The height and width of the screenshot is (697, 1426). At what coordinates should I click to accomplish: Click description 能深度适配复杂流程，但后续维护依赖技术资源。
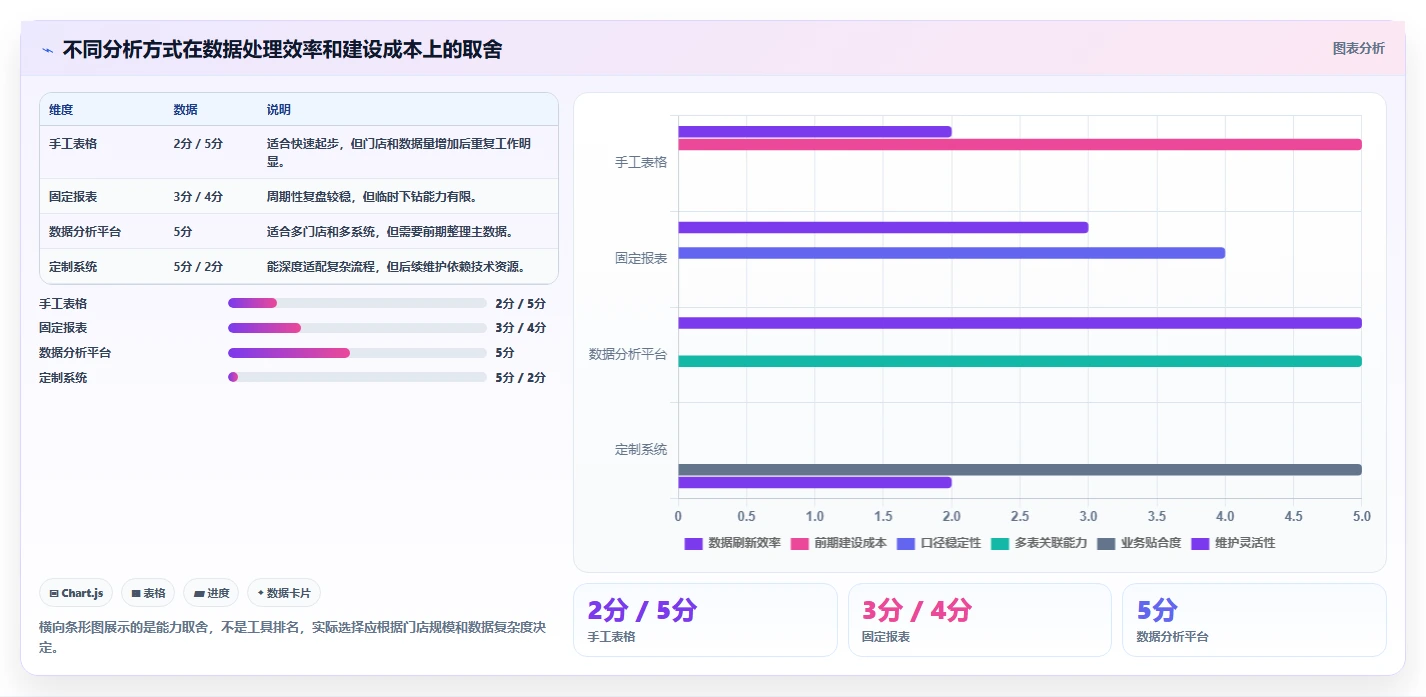point(397,267)
